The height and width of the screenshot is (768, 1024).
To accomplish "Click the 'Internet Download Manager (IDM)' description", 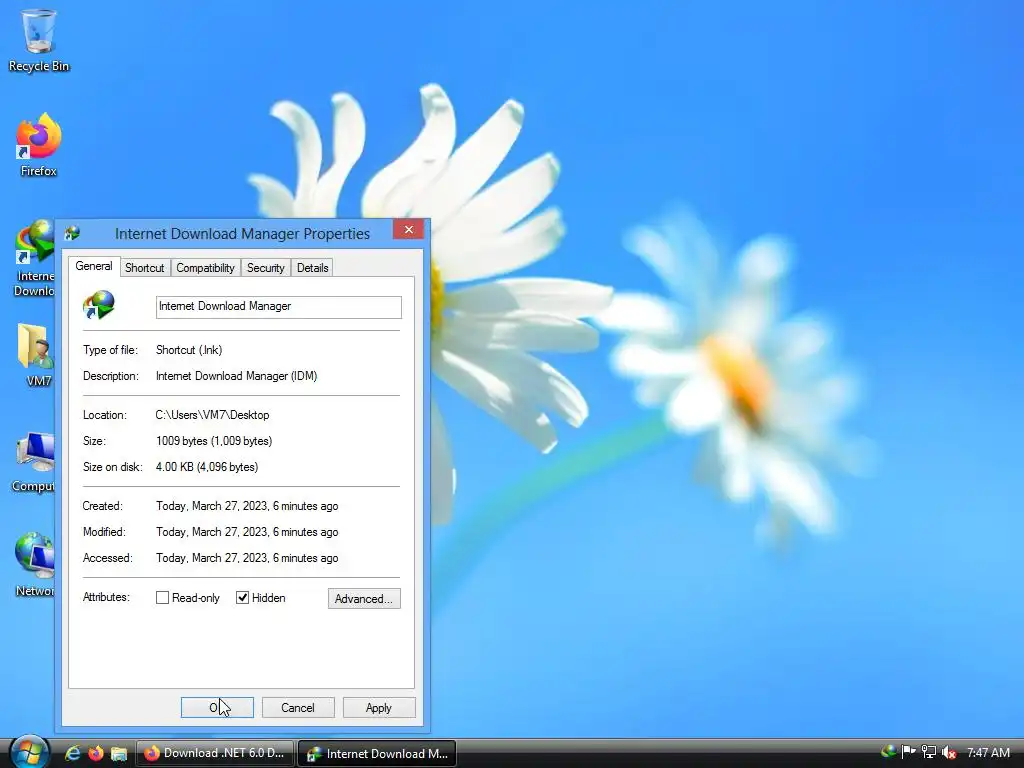I will tap(236, 376).
